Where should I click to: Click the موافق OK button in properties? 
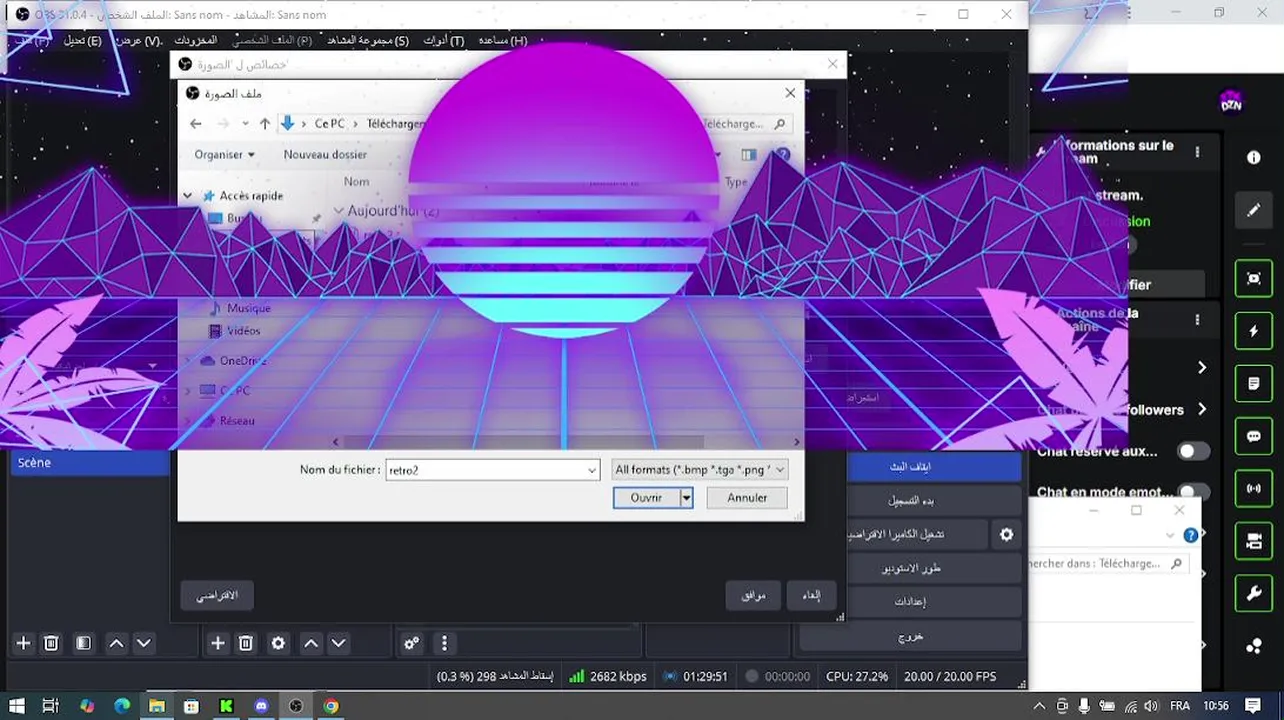(753, 595)
